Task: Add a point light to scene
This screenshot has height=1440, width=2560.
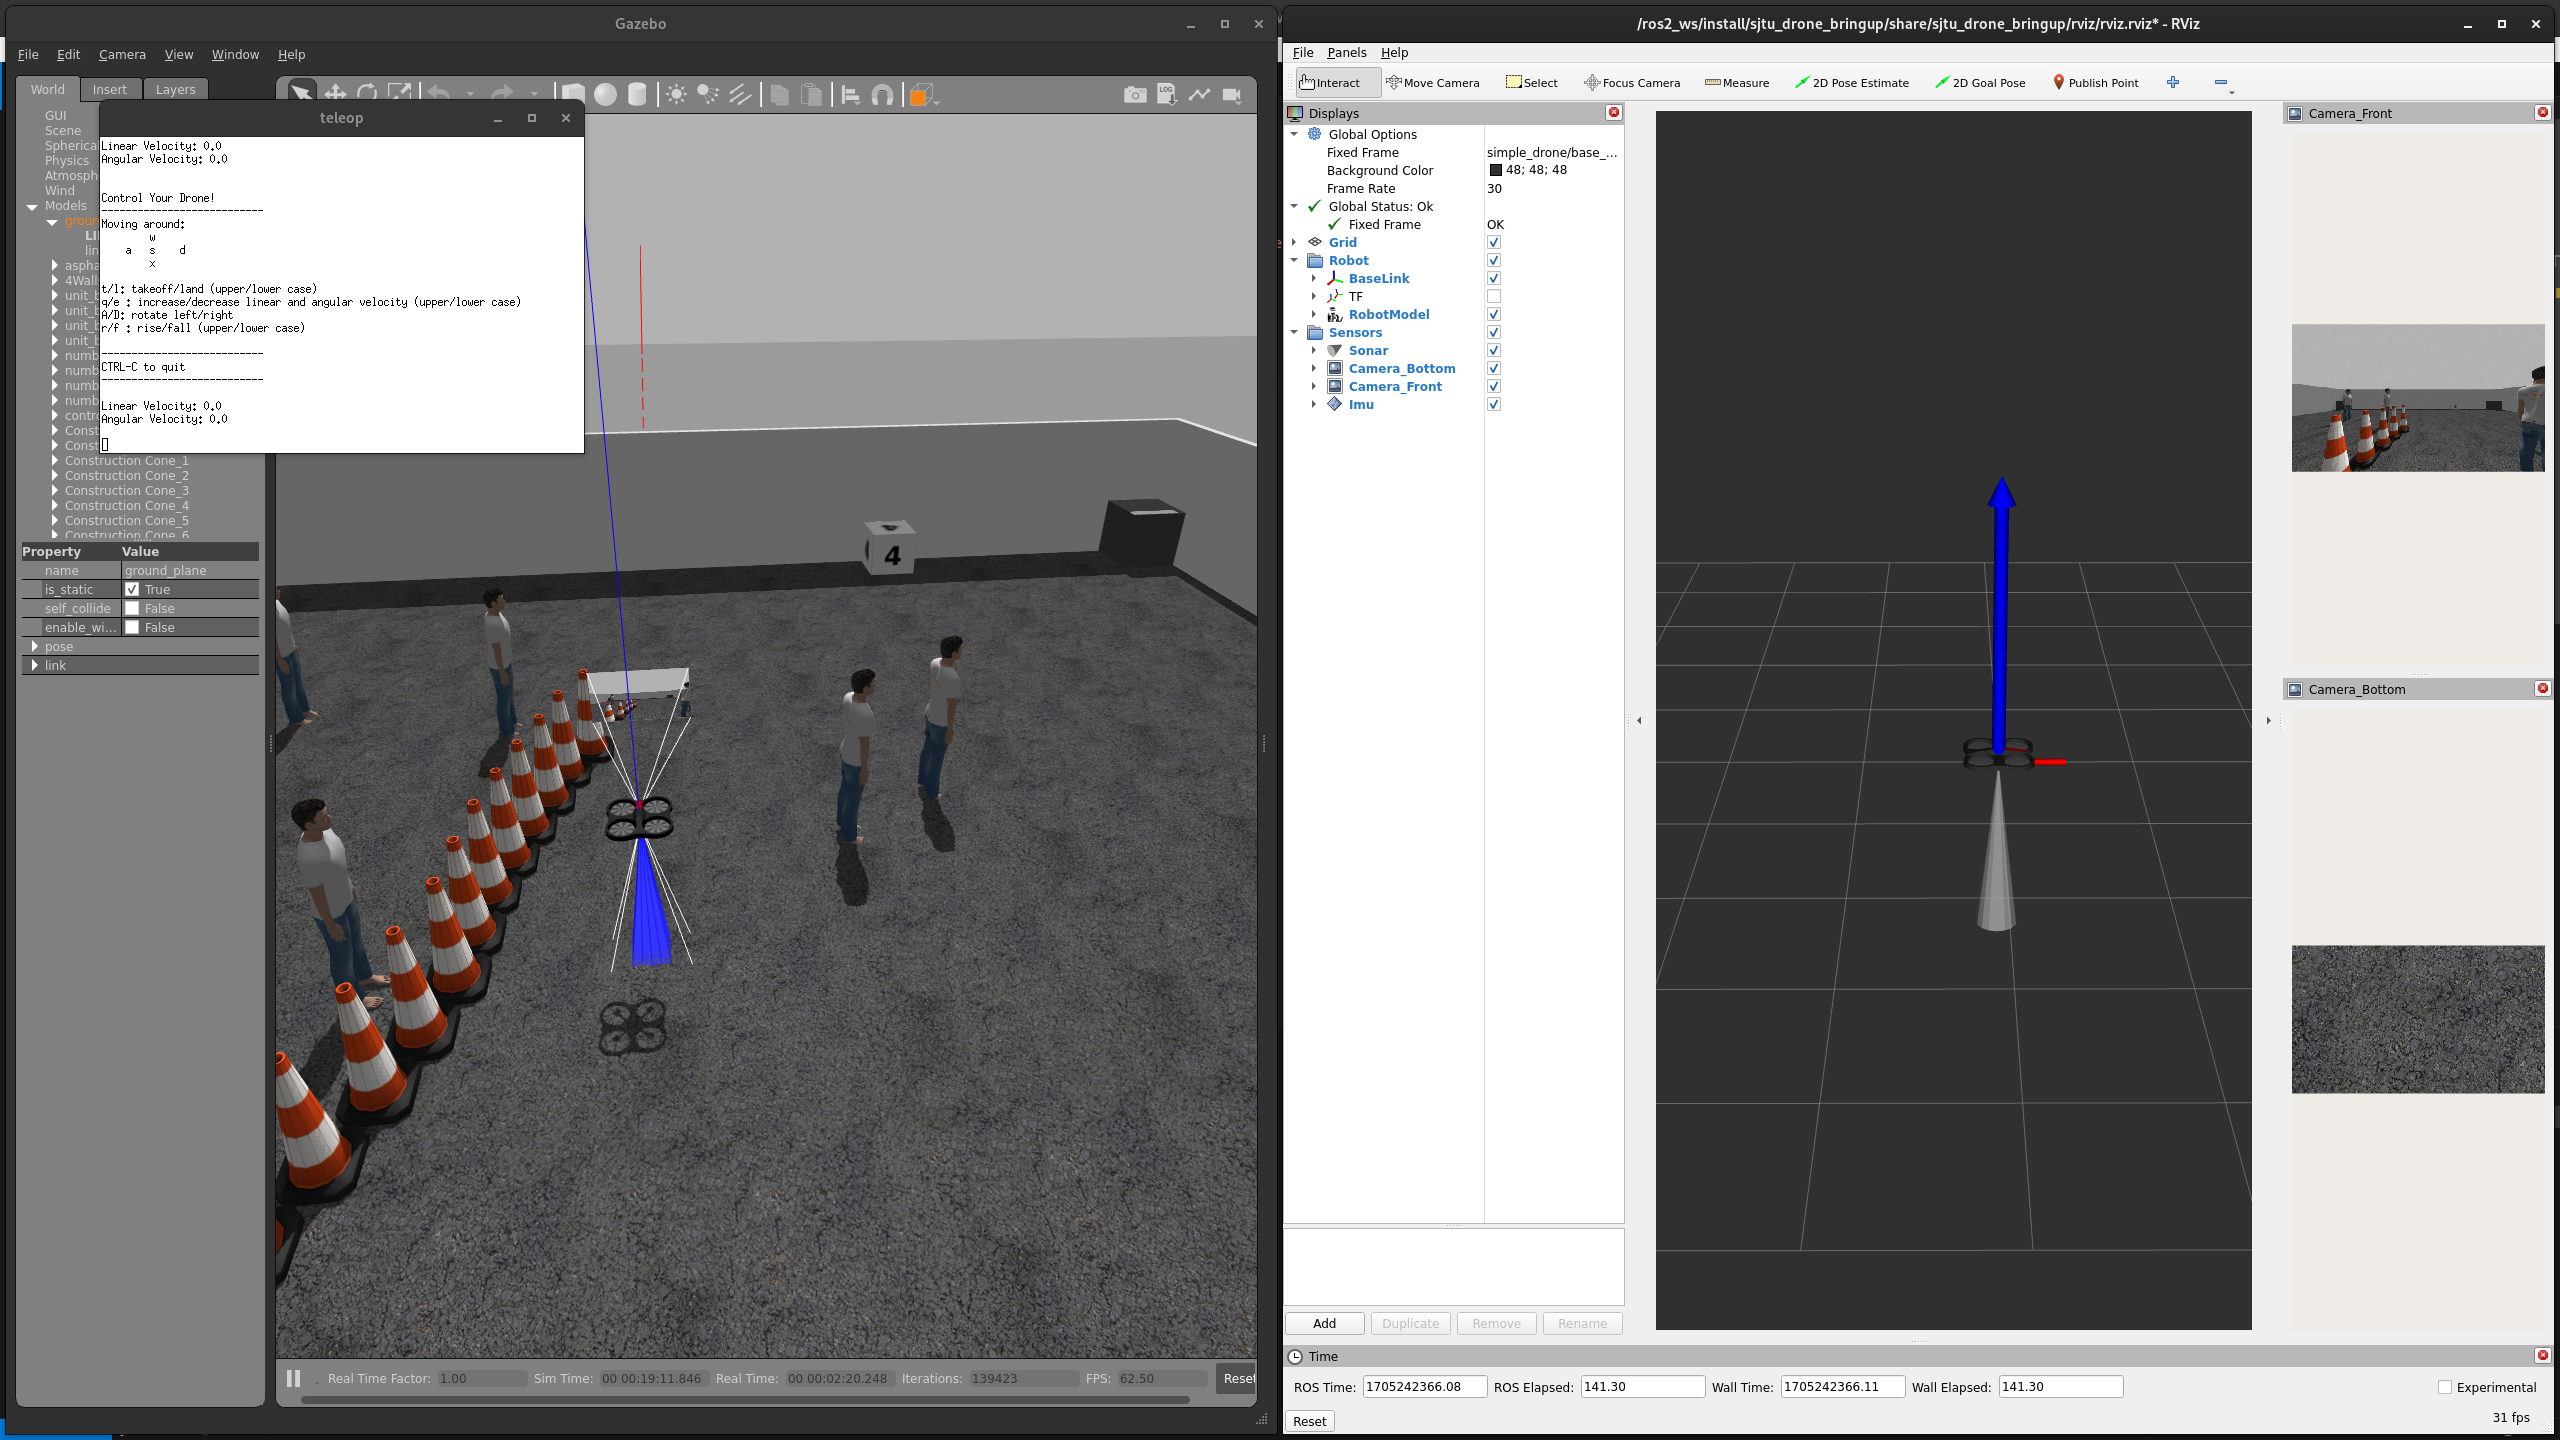Action: coord(676,94)
